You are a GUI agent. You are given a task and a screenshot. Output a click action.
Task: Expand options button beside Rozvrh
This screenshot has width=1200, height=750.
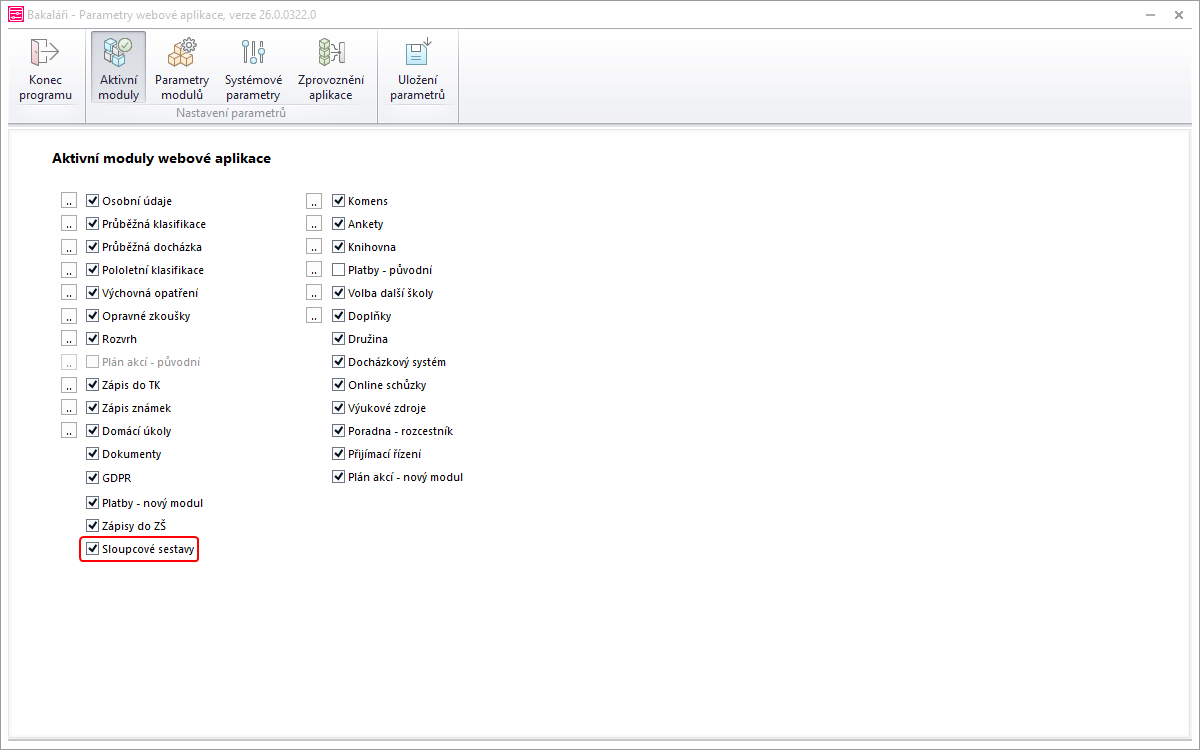pos(69,339)
